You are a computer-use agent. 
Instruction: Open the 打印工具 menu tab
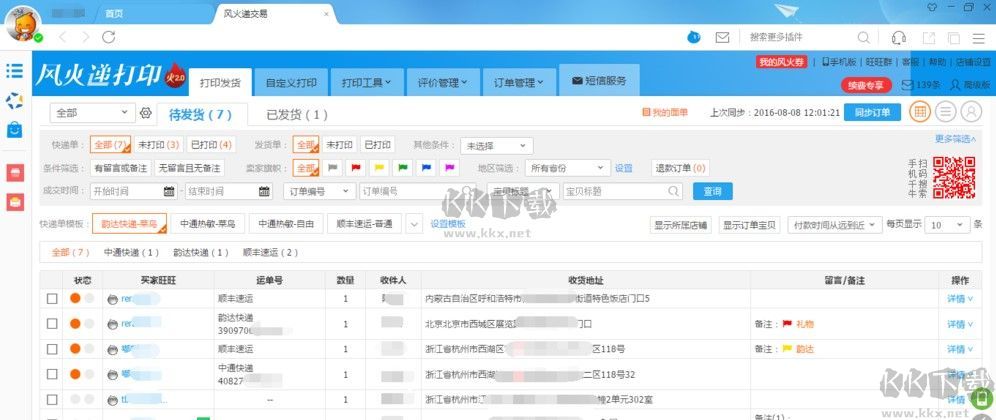(x=367, y=83)
